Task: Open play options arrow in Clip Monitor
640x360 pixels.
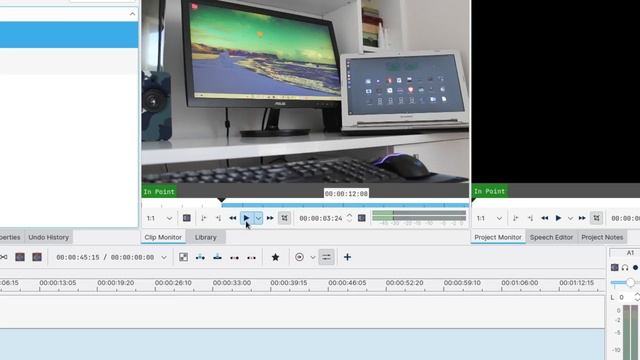Action: 258,218
